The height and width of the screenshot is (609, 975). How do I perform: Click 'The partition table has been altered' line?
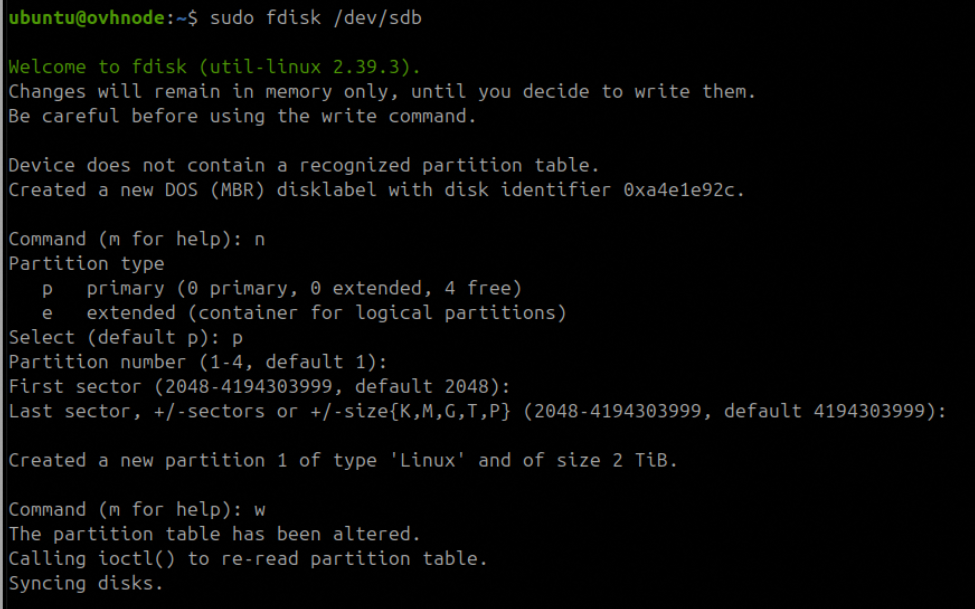click(x=215, y=534)
